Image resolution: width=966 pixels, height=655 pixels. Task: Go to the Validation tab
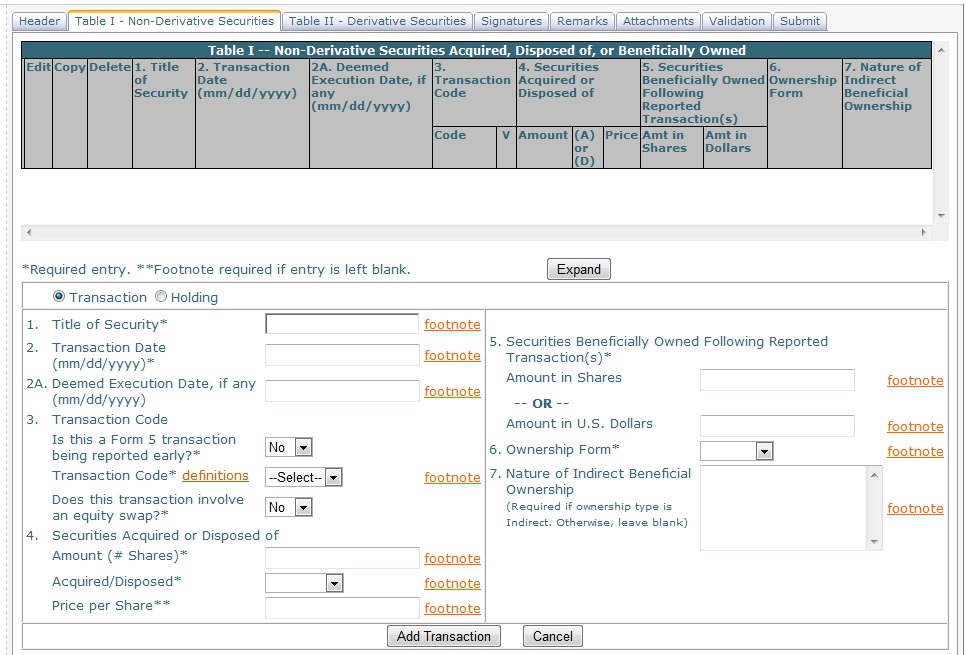tap(736, 21)
